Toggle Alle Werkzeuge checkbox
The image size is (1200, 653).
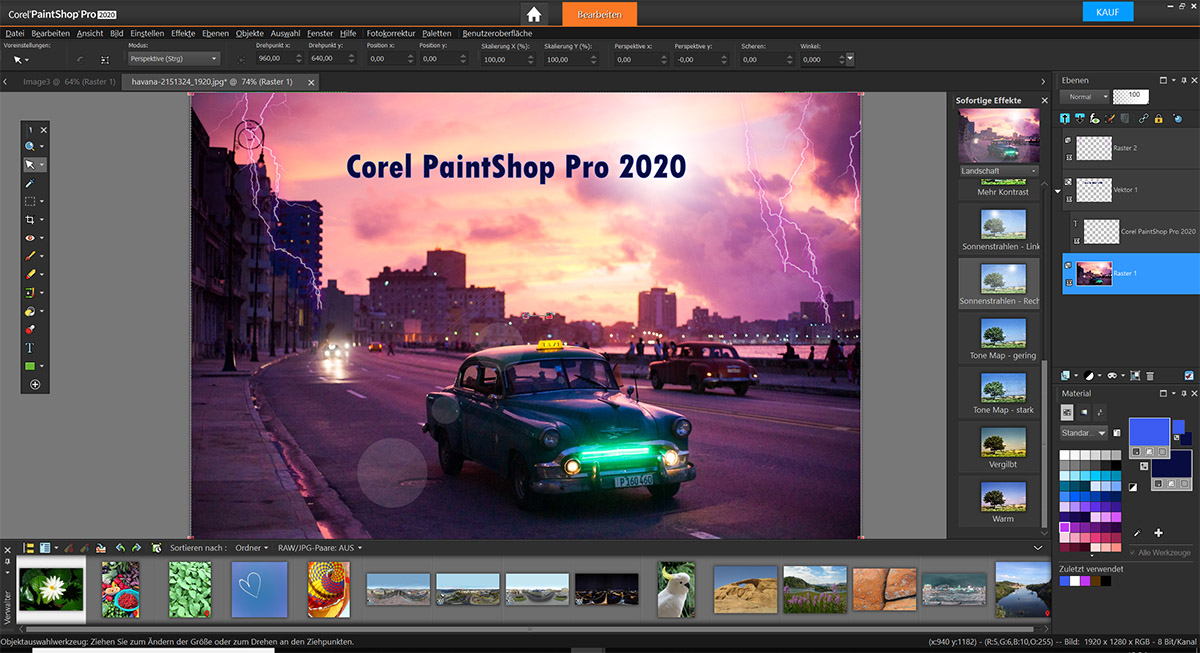point(1133,552)
